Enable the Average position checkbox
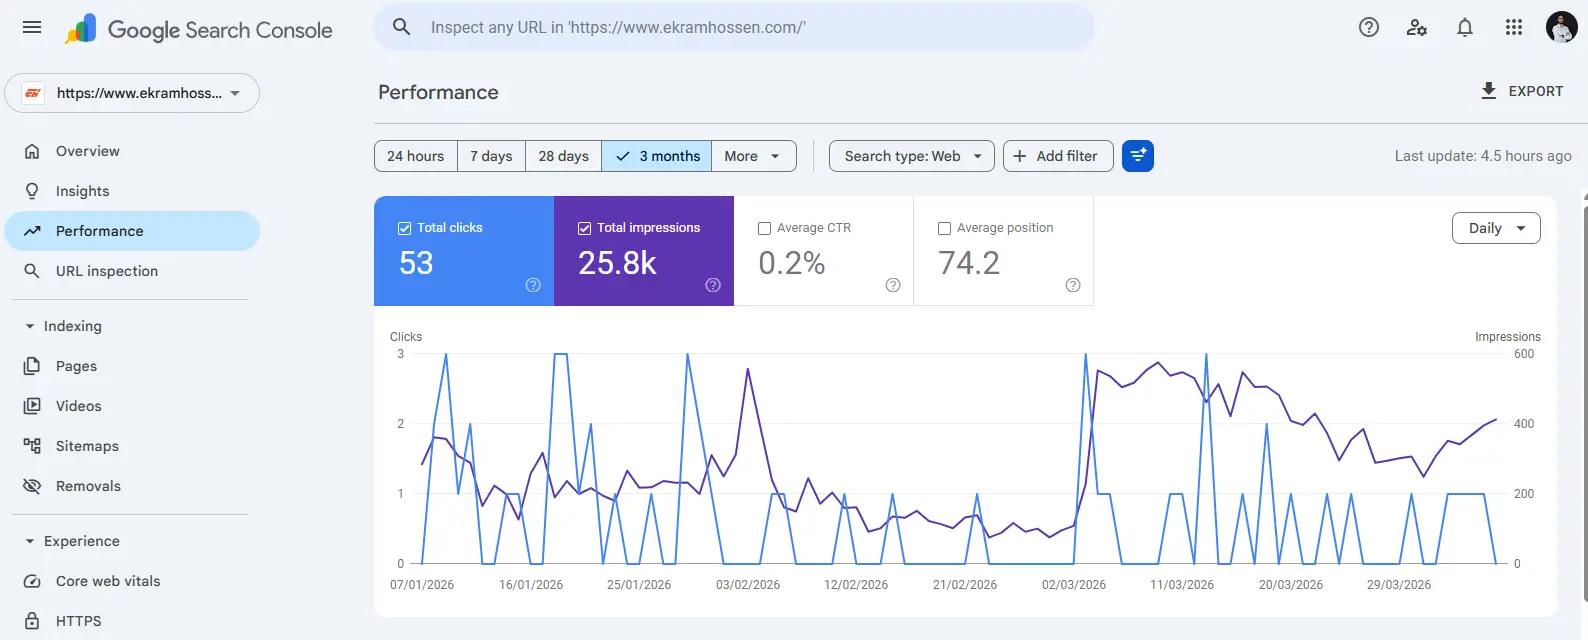Viewport: 1588px width, 640px height. (944, 228)
